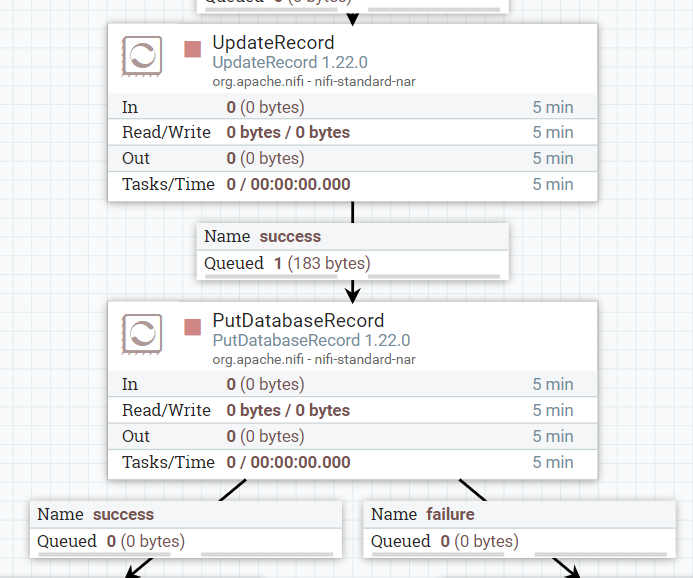
Task: Click the In row of PutDatabaseRecord
Action: 353,384
